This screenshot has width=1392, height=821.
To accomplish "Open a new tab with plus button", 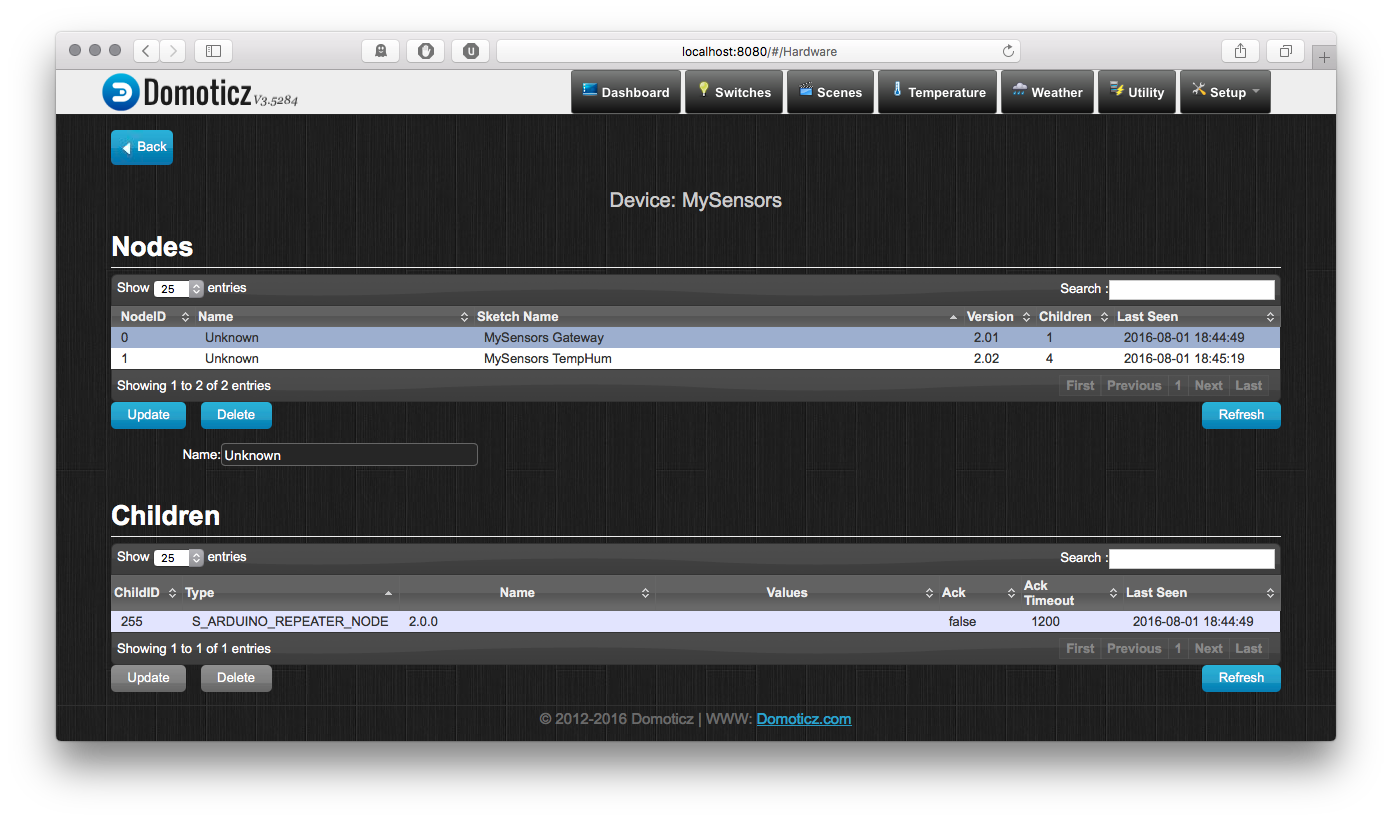I will (x=1324, y=58).
